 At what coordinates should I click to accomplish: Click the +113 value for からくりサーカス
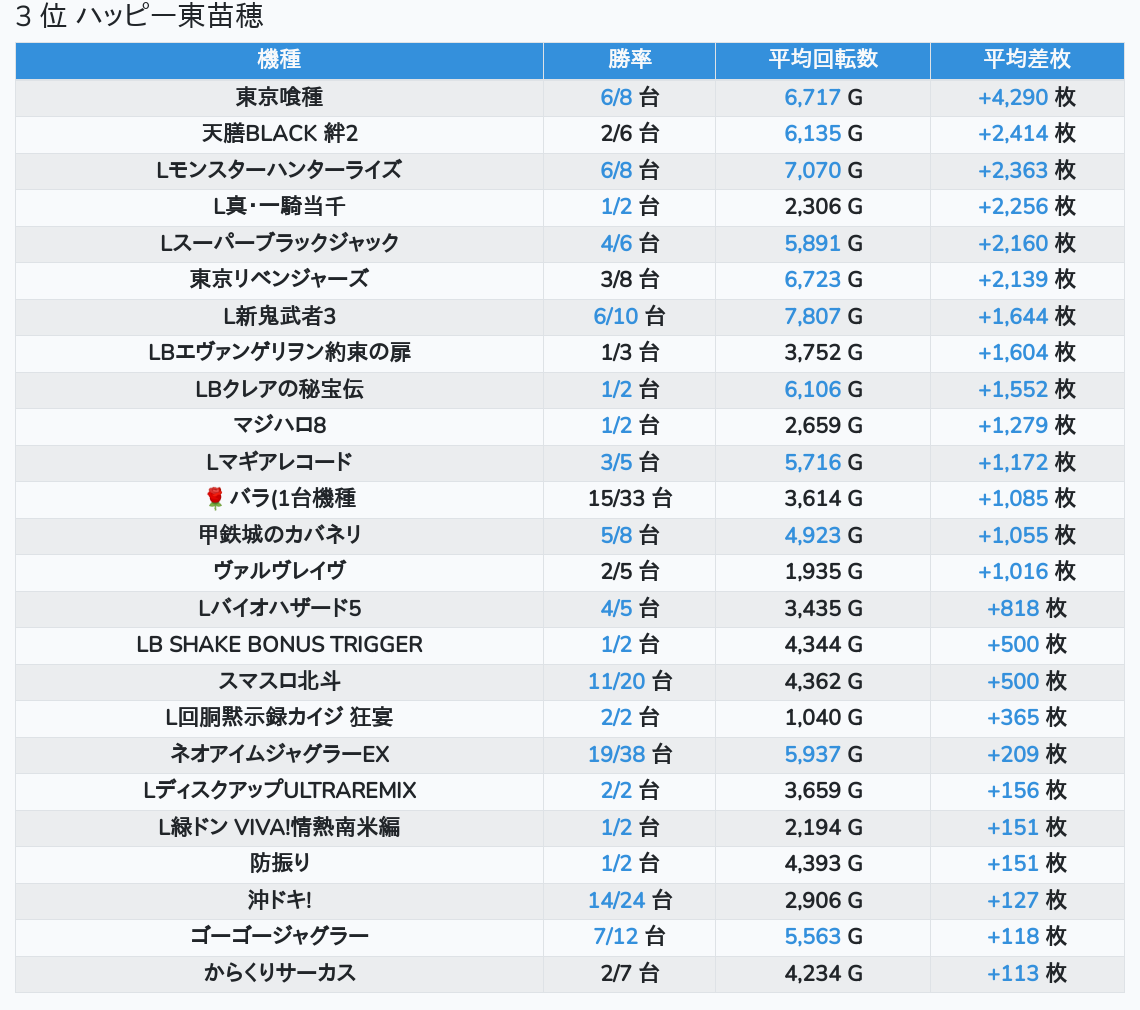coord(1013,973)
